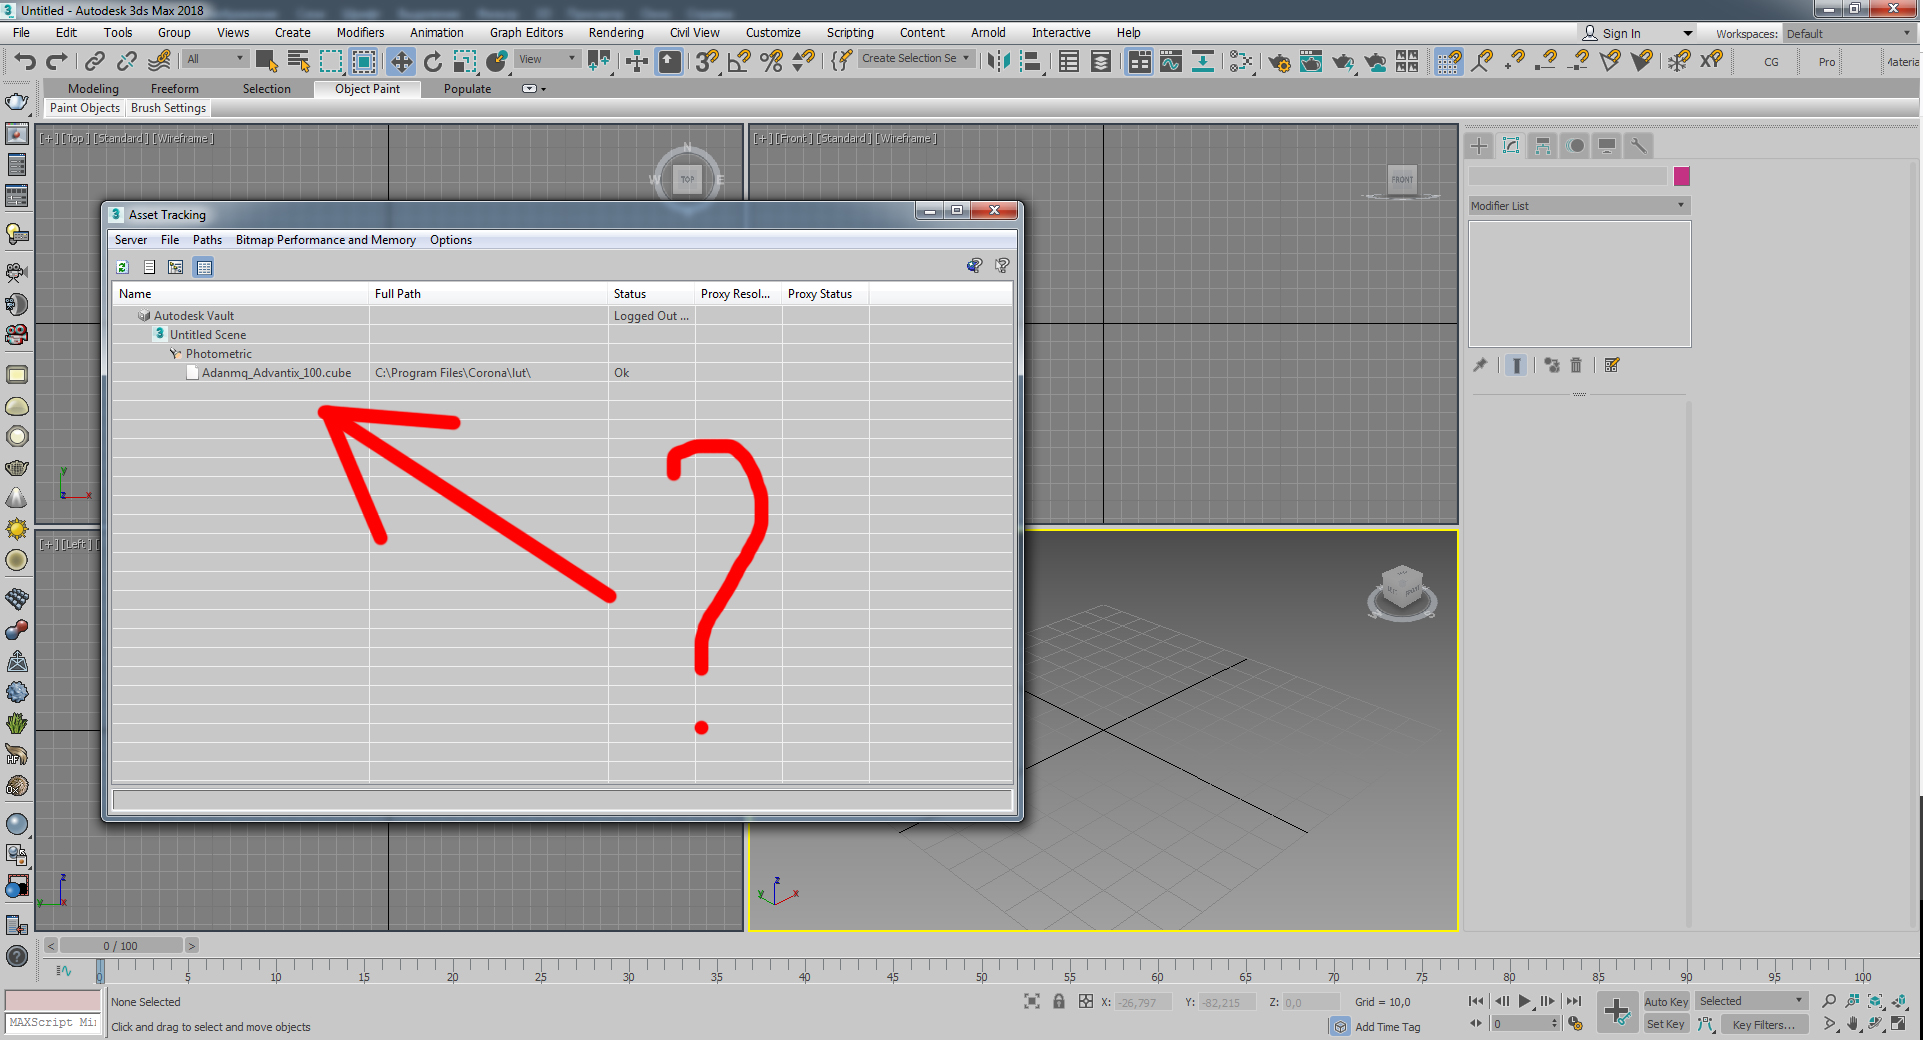Open the ribbon minimize options dropdown
The image size is (1923, 1040).
[x=535, y=89]
